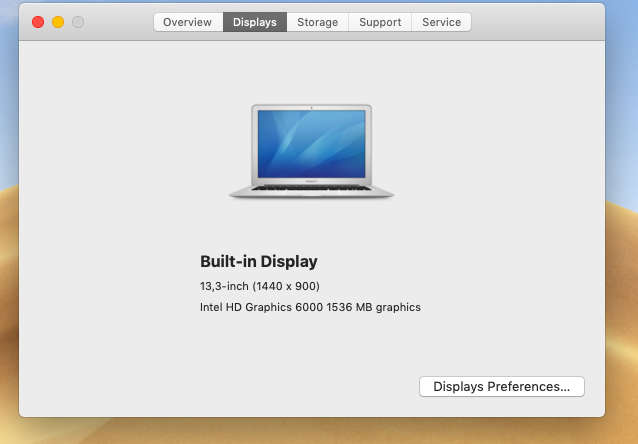Switch to the Overview tab
The image size is (638, 444).
(x=188, y=22)
